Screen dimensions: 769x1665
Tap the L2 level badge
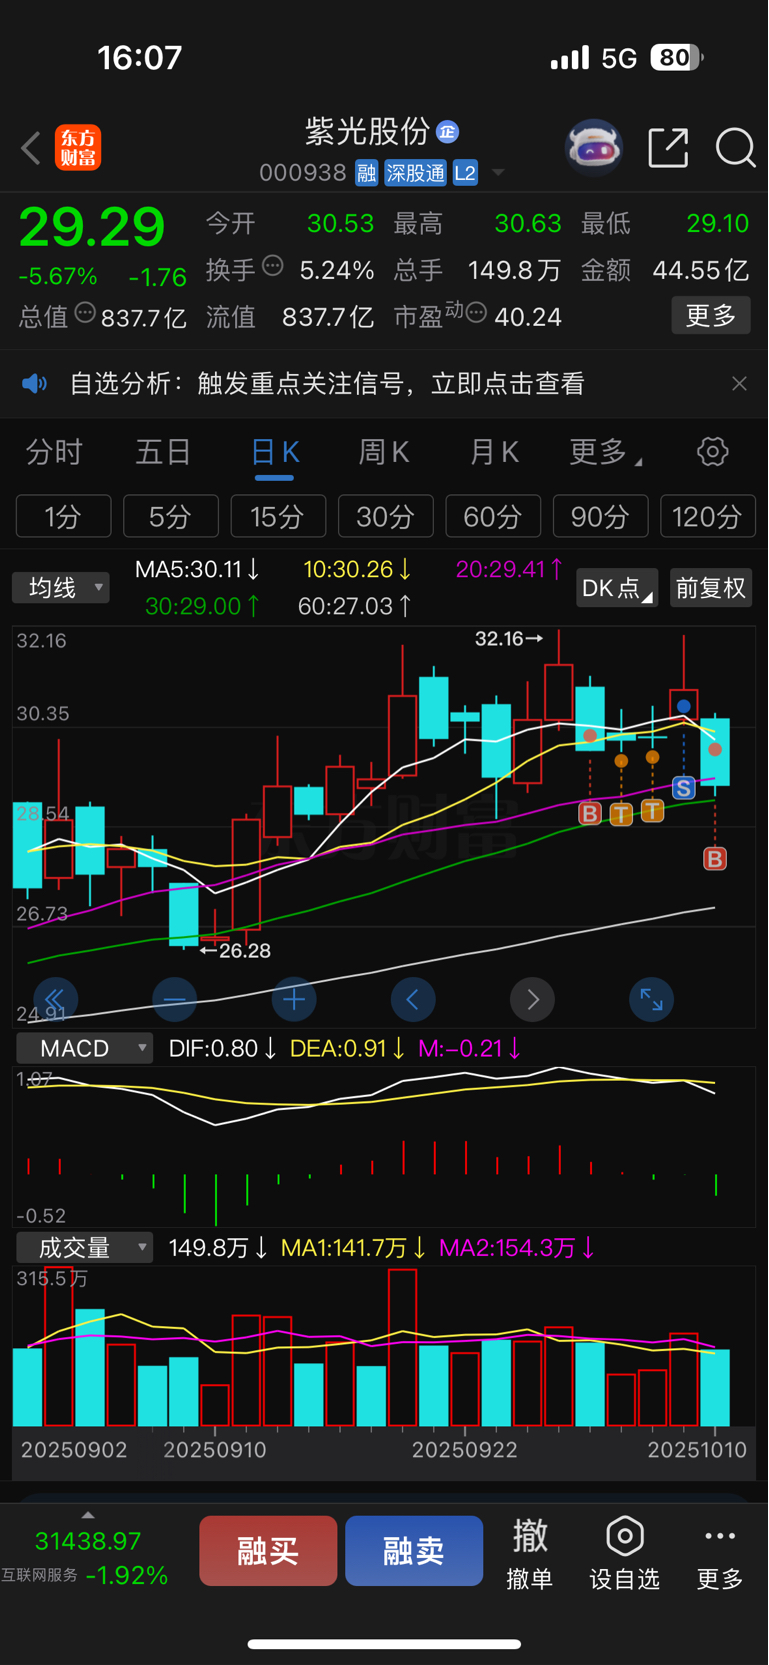(x=465, y=173)
